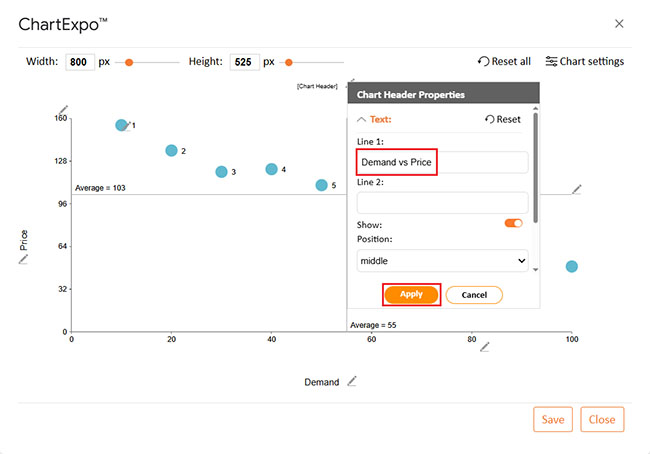Click the Chart Header Properties title bar

click(444, 93)
